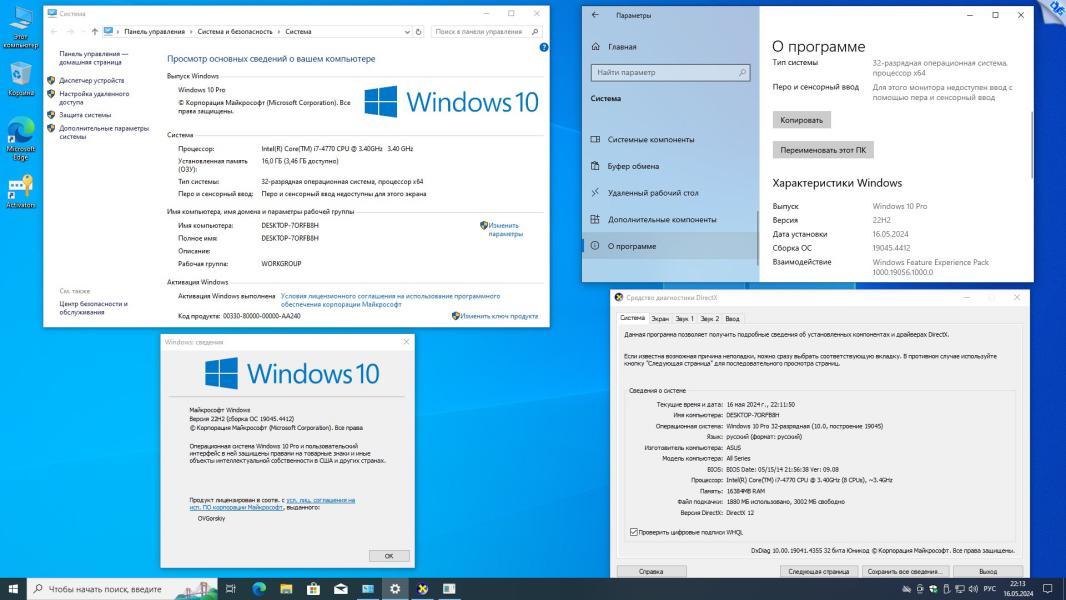Switch to the Звук 1 tab
1066x600 pixels.
pyautogui.click(x=685, y=319)
